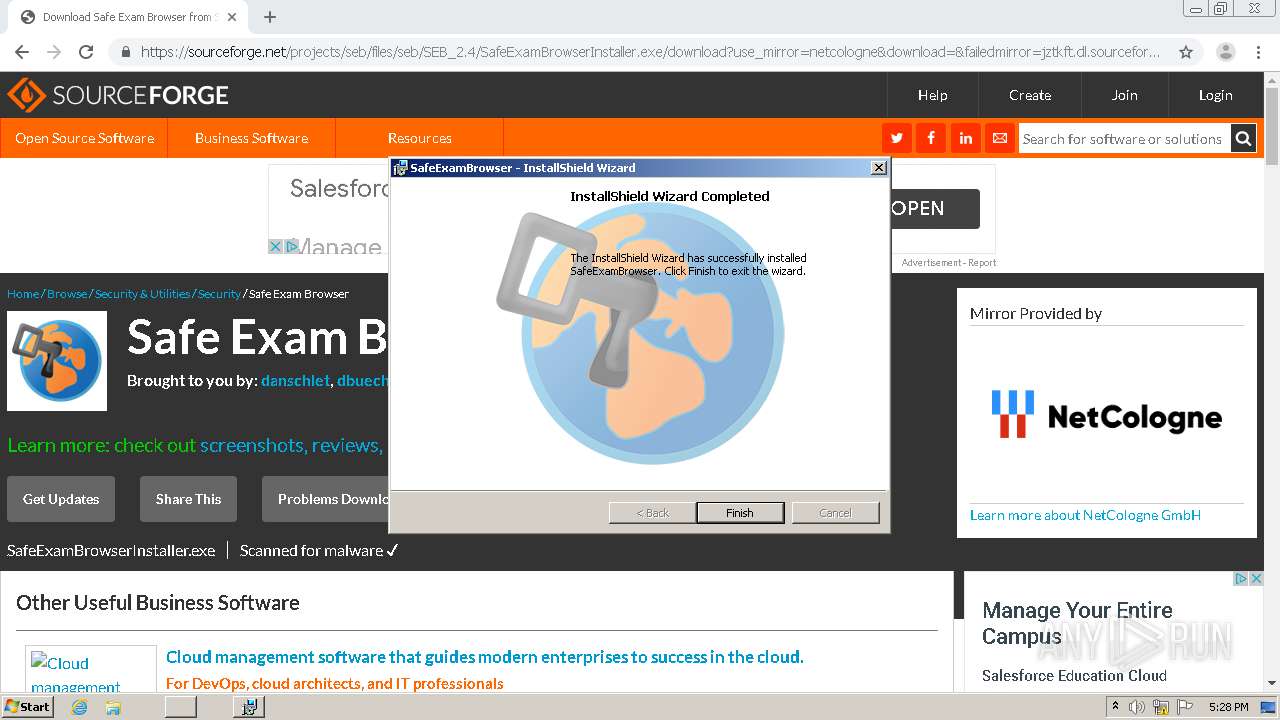Open the volume speaker tray icon

point(1137,707)
